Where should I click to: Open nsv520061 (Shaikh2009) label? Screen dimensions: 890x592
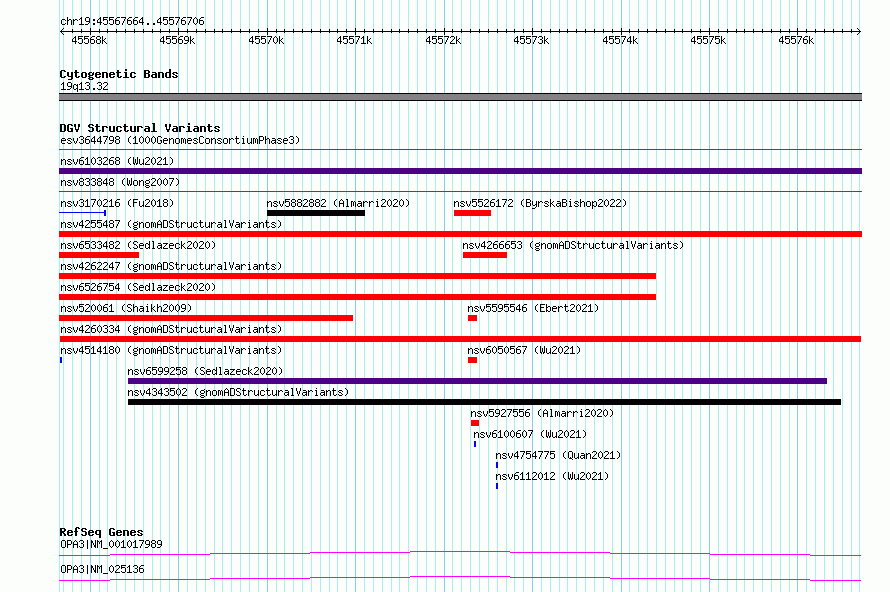pyautogui.click(x=126, y=308)
